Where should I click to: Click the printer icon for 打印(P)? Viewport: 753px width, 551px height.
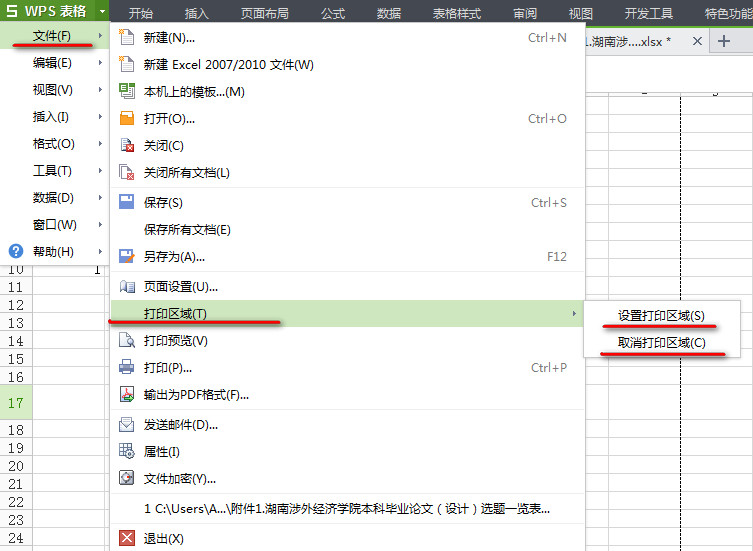[x=127, y=367]
